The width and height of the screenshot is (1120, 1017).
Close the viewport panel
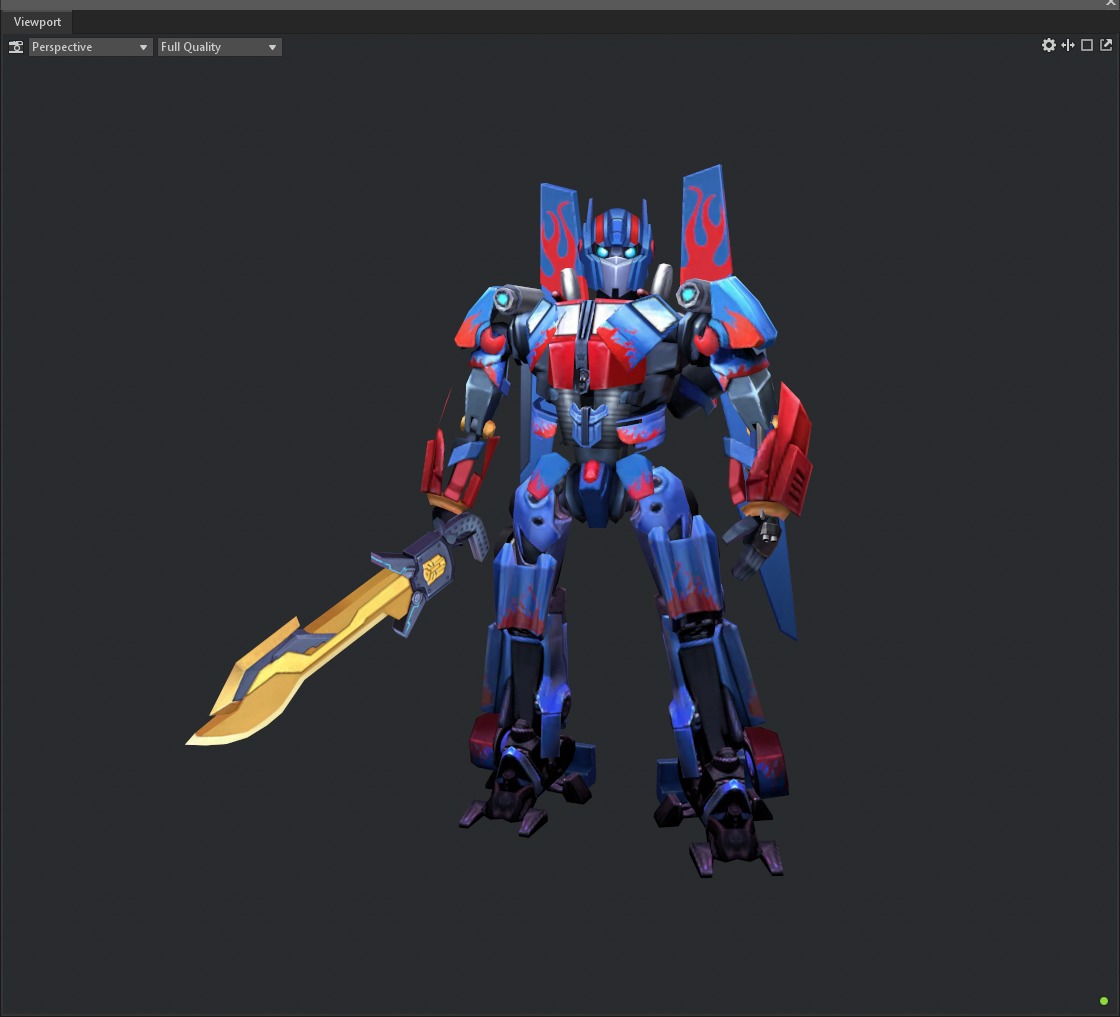(1111, 4)
